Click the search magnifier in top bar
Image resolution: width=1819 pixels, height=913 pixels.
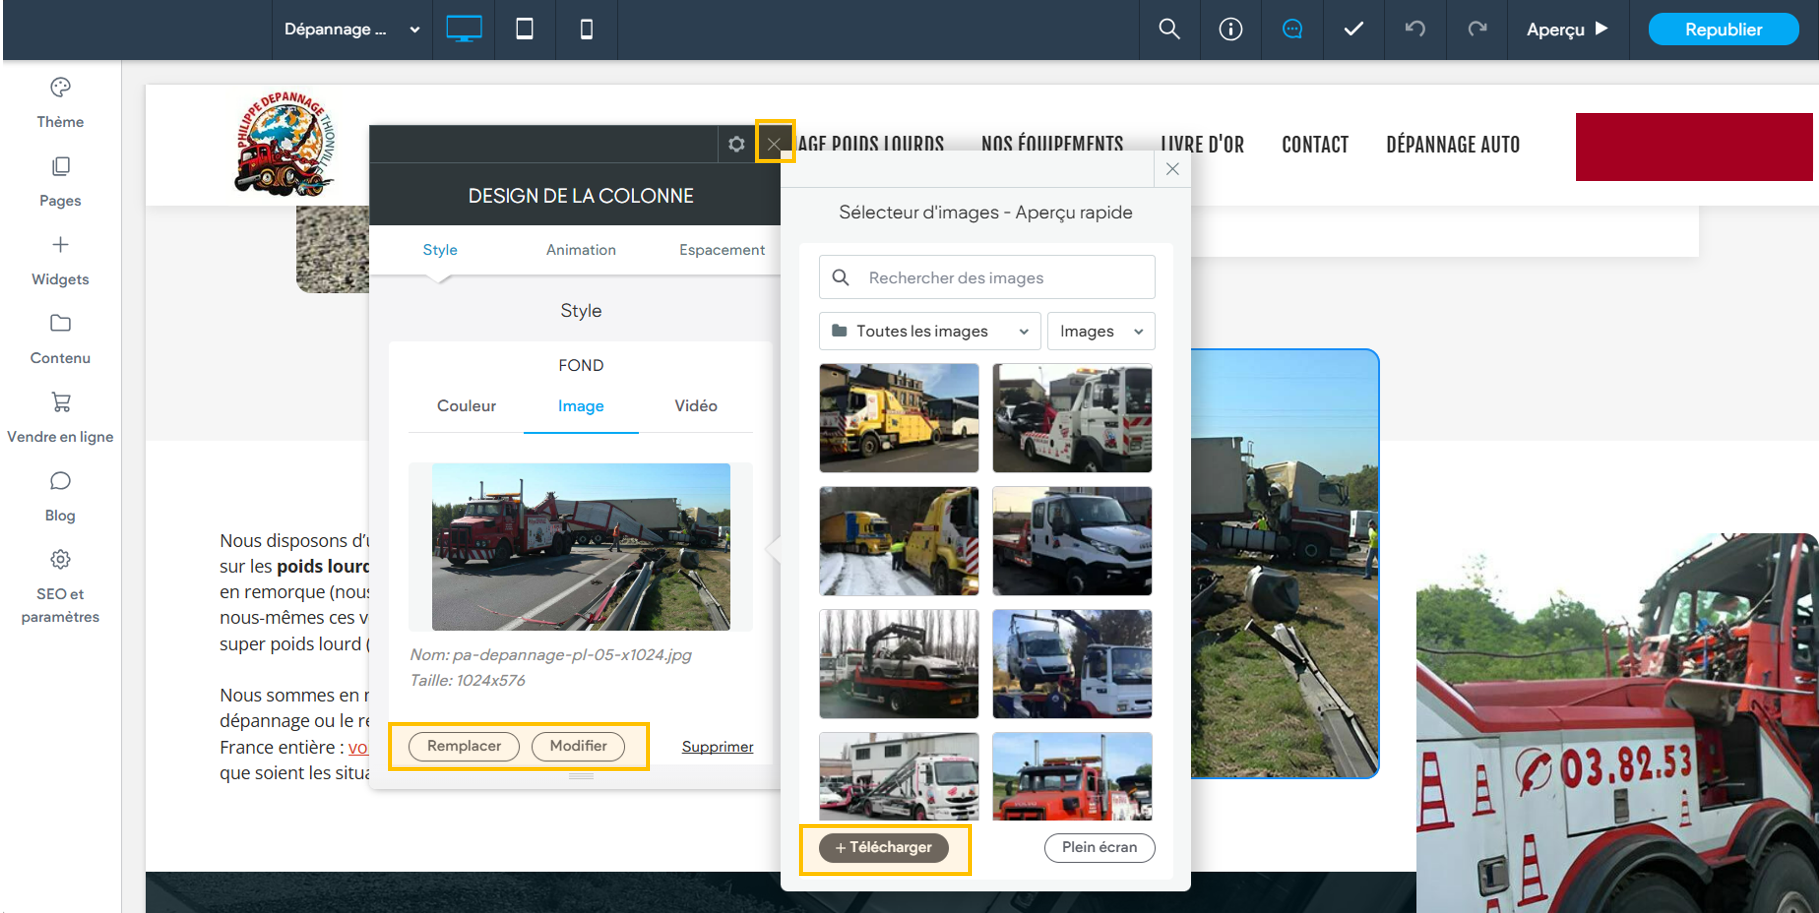pyautogui.click(x=1169, y=29)
